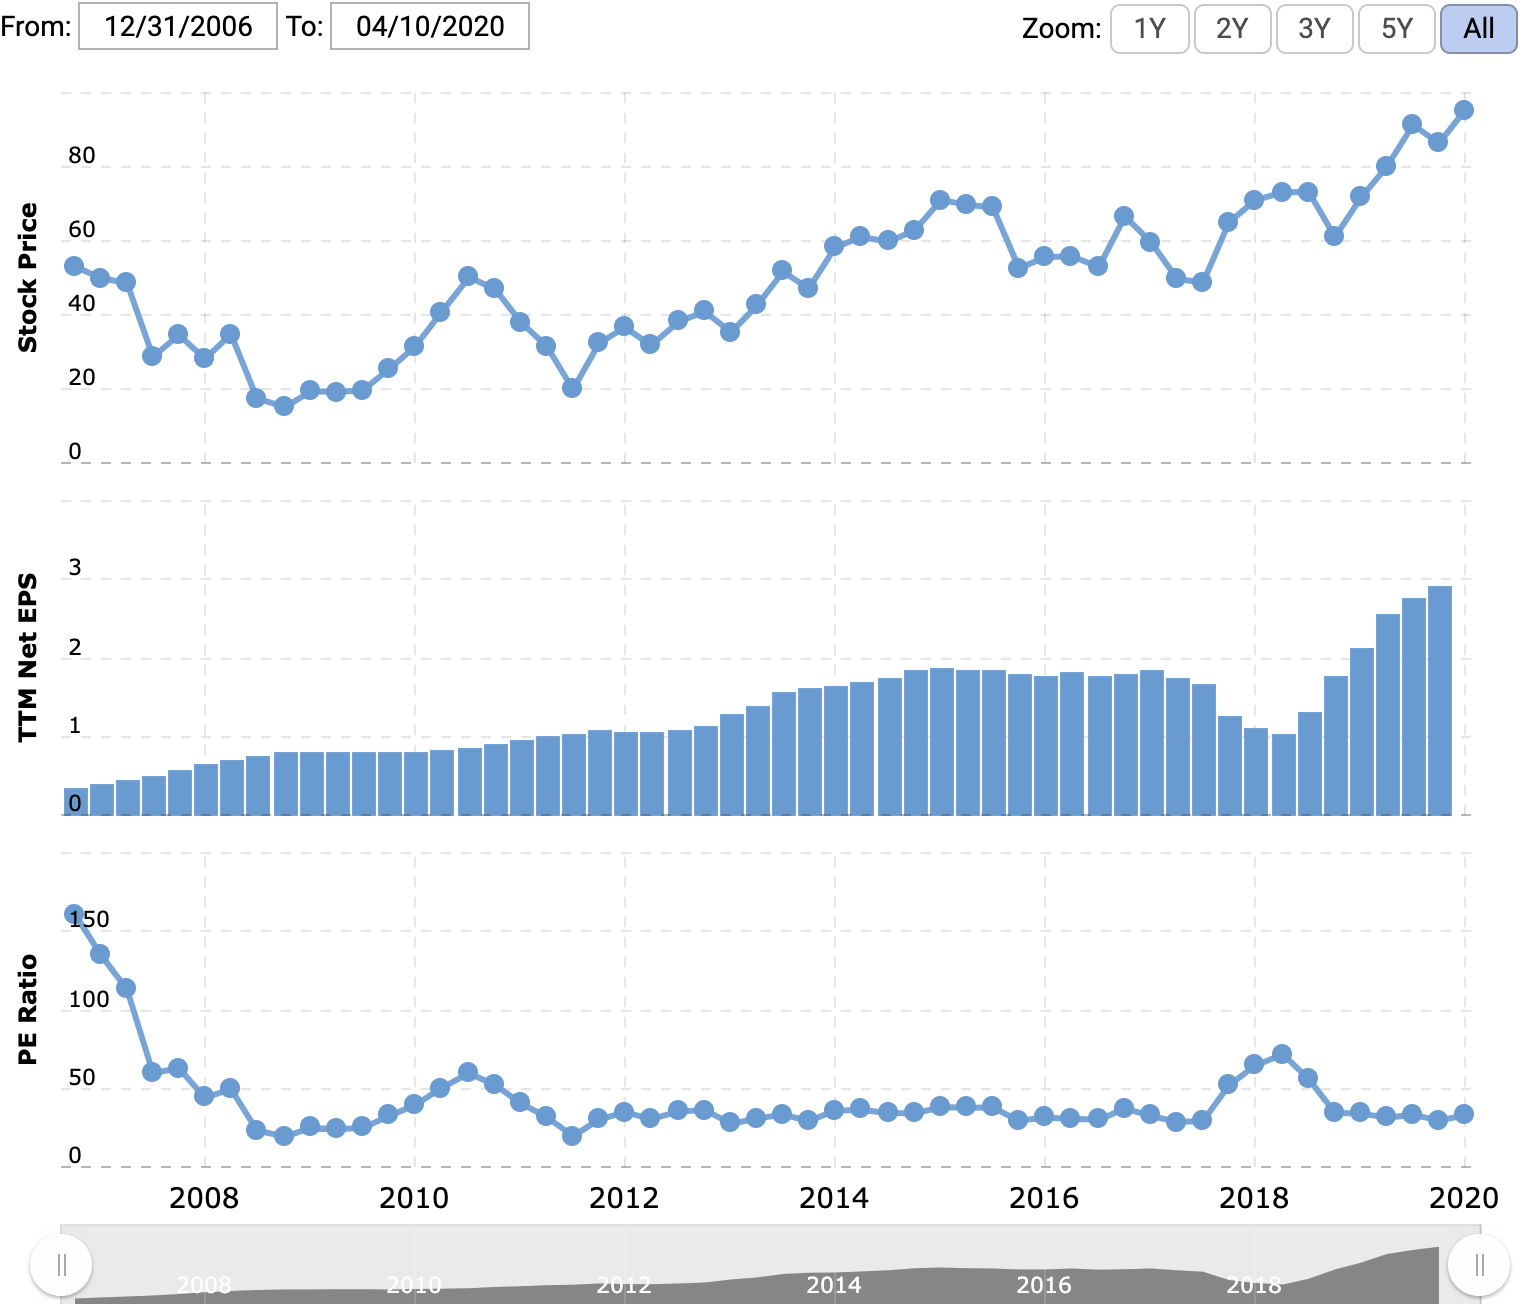Click the 2012 label on the x-axis
The width and height of the screenshot is (1522, 1316).
point(624,1198)
